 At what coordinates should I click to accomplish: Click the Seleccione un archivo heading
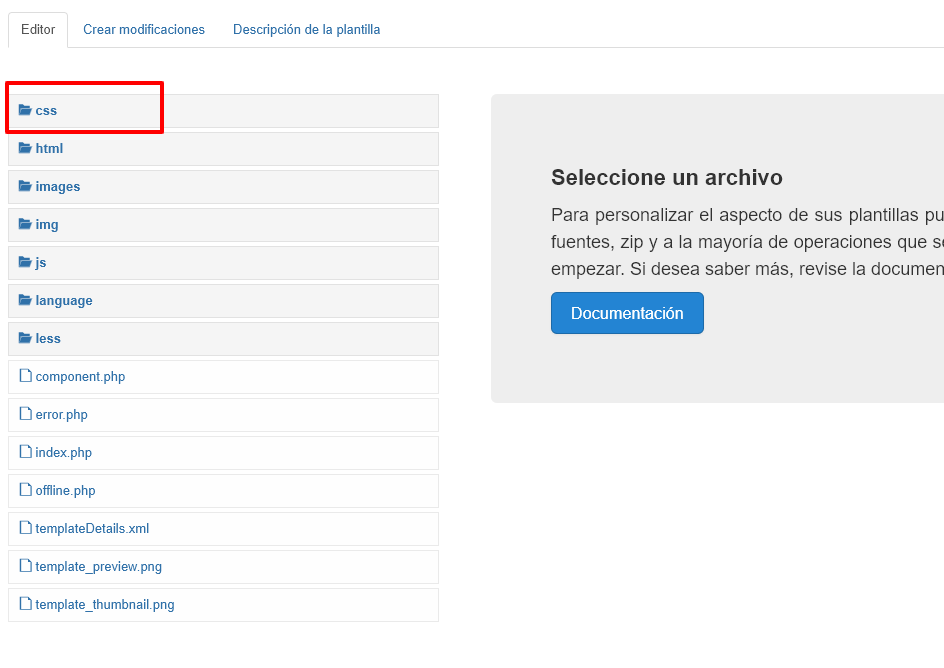[x=667, y=178]
